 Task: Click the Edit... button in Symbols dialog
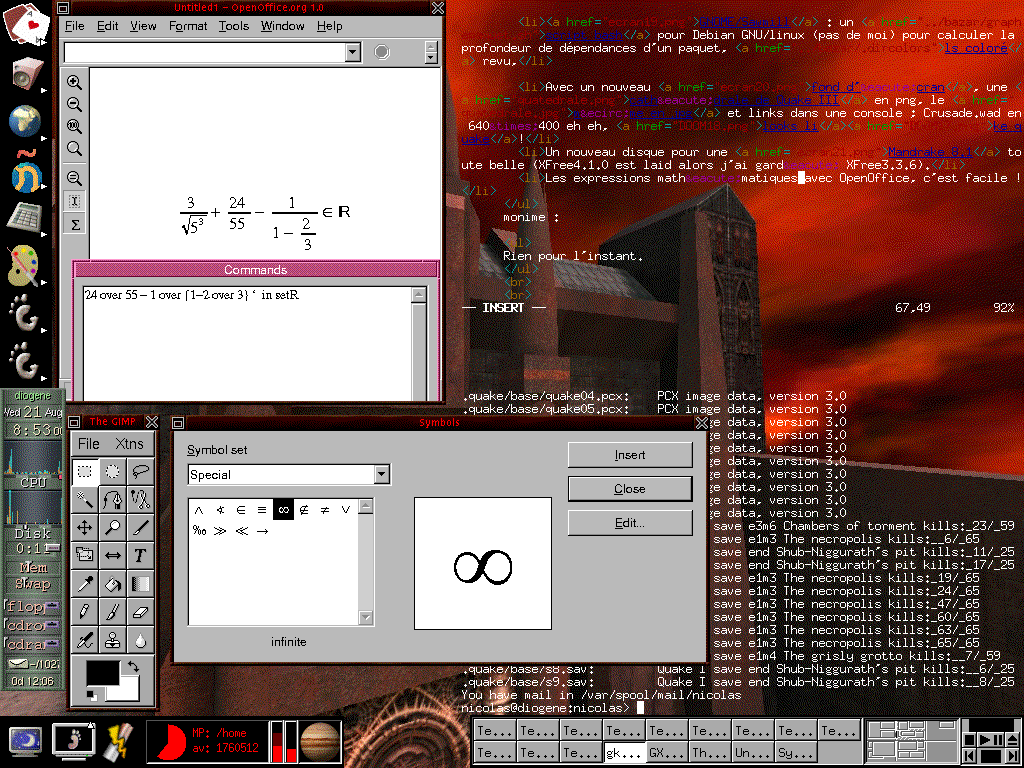(630, 523)
